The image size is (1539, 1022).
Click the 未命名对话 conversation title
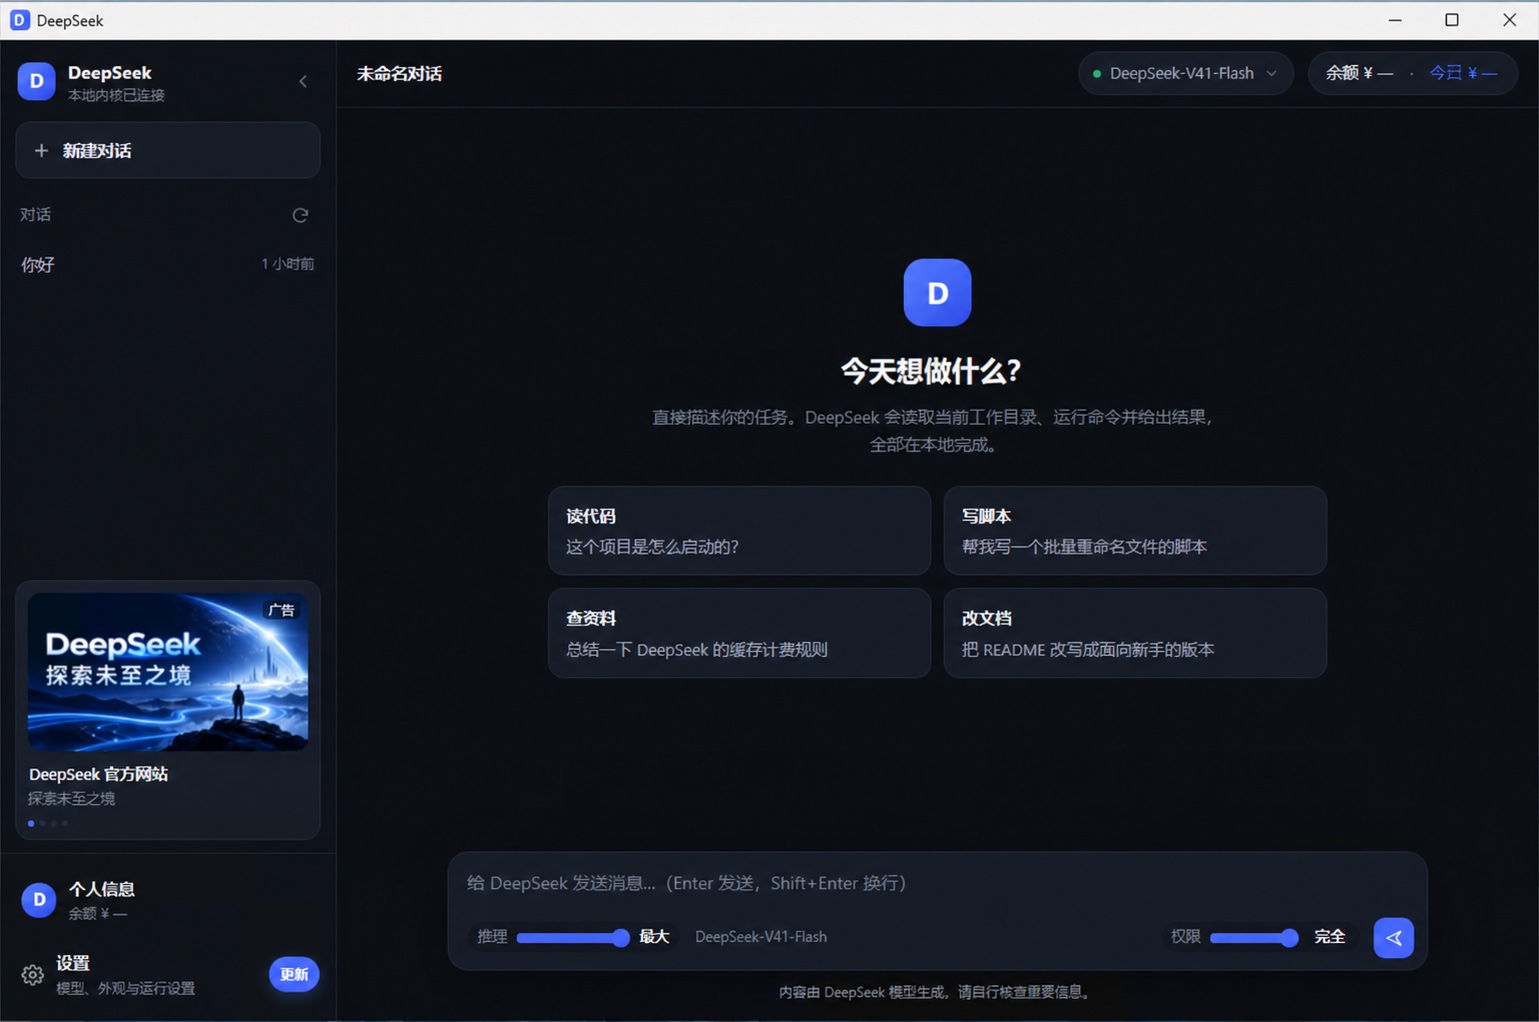[399, 74]
